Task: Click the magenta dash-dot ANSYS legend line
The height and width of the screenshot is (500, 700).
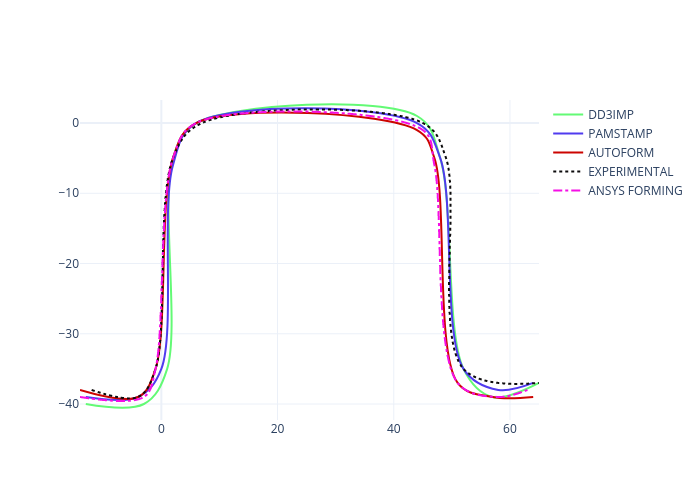Action: point(567,191)
